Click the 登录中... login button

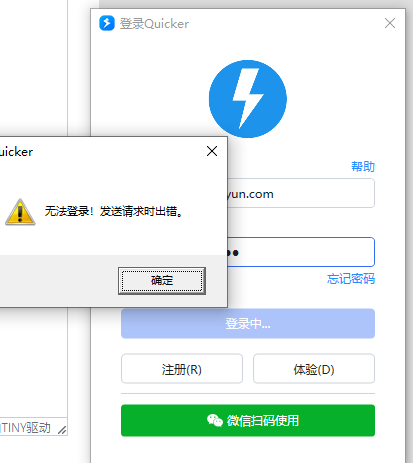tap(248, 323)
